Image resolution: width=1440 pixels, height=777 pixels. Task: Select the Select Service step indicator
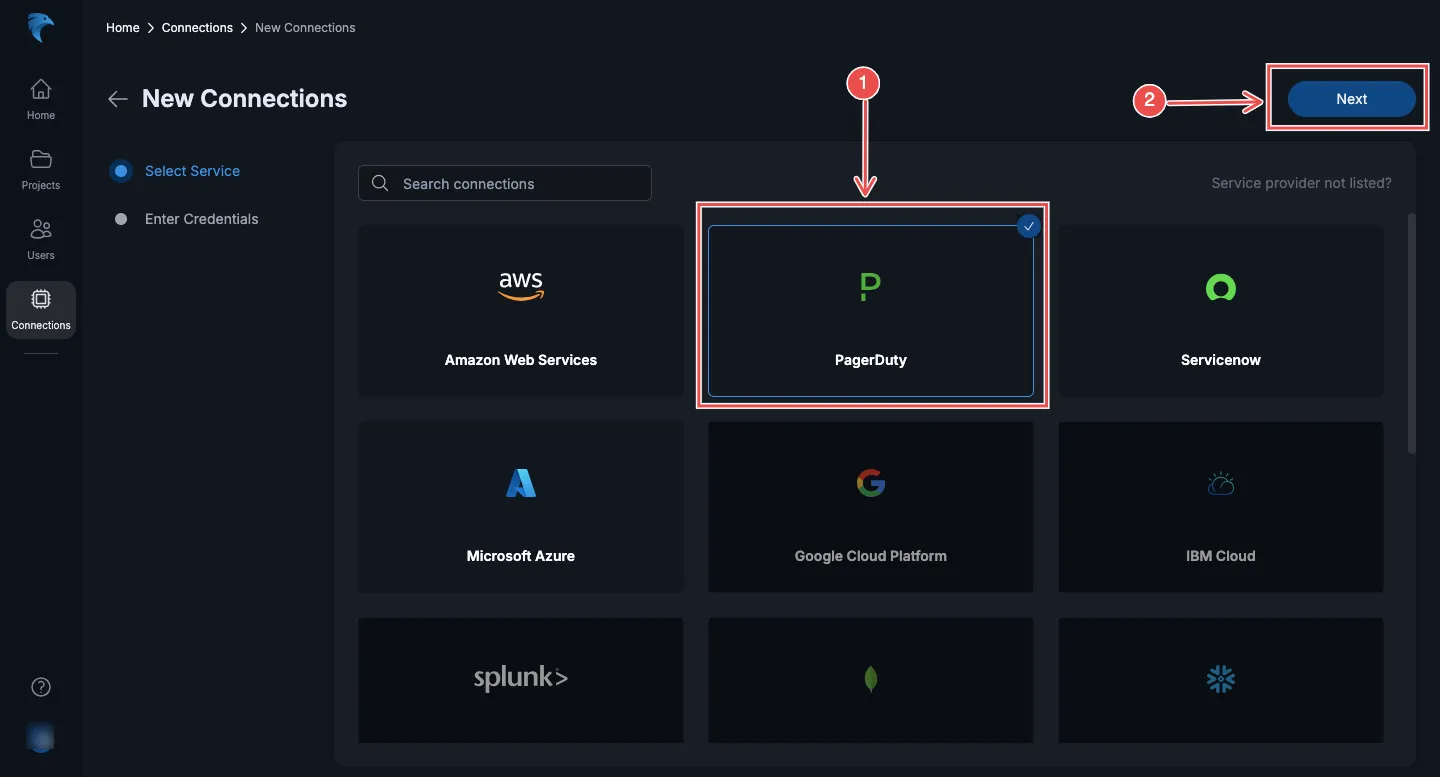coord(121,171)
